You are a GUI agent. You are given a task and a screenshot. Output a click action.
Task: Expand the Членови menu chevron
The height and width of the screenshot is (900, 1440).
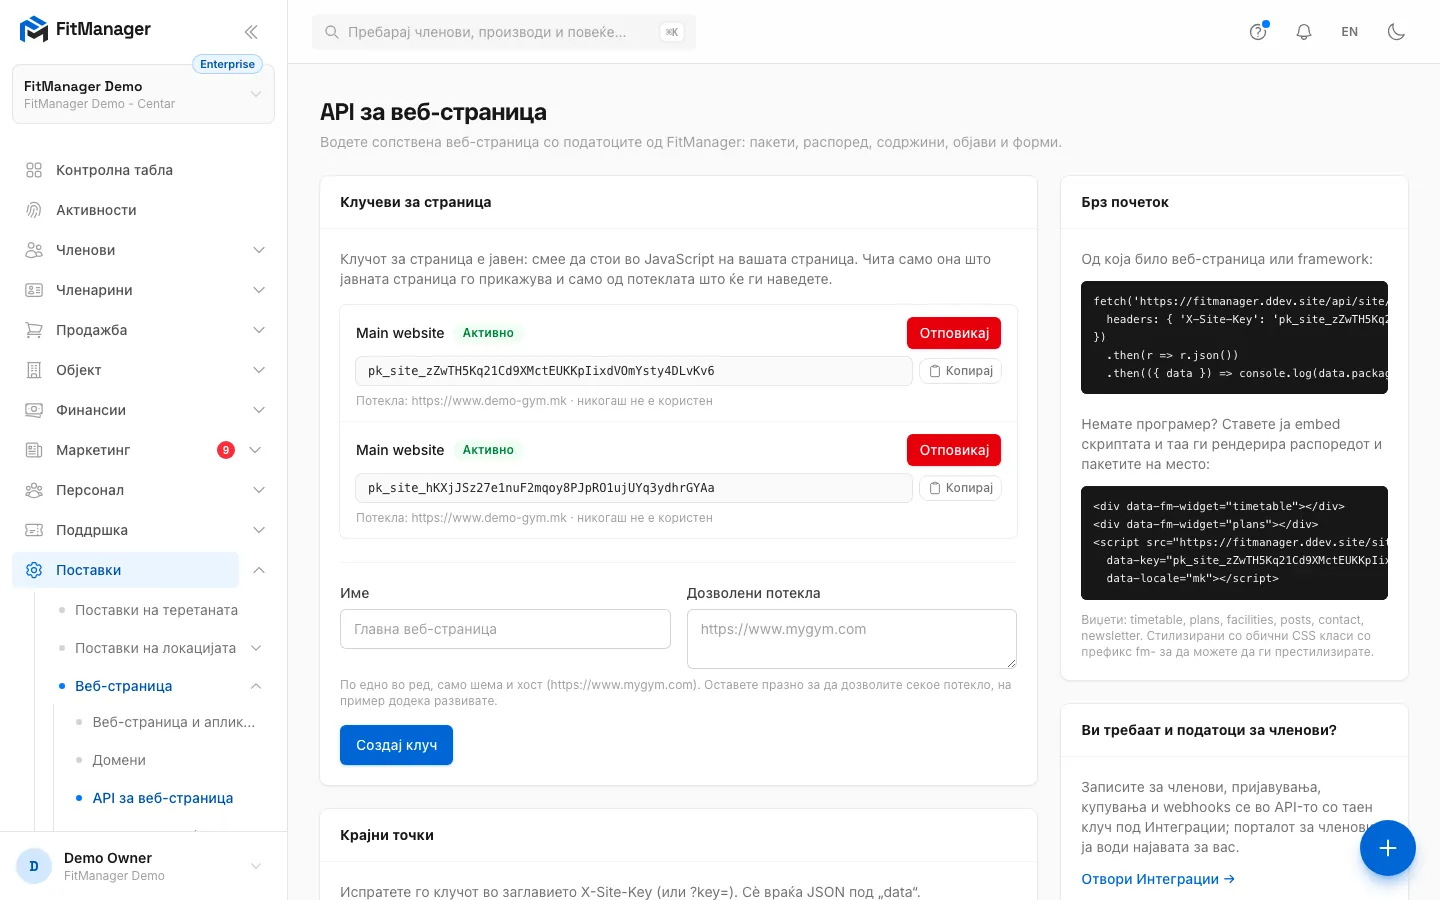coord(259,250)
